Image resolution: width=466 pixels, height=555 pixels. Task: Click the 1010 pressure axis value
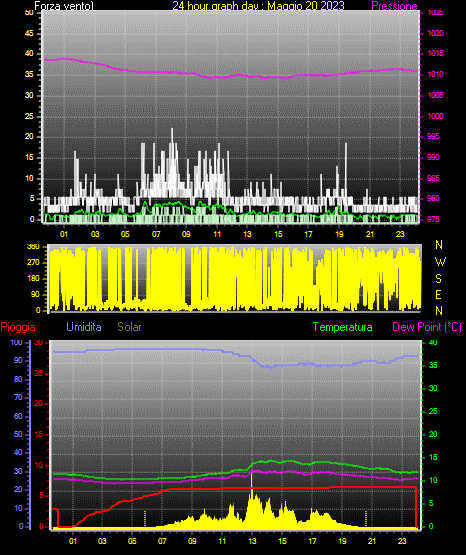(x=435, y=74)
